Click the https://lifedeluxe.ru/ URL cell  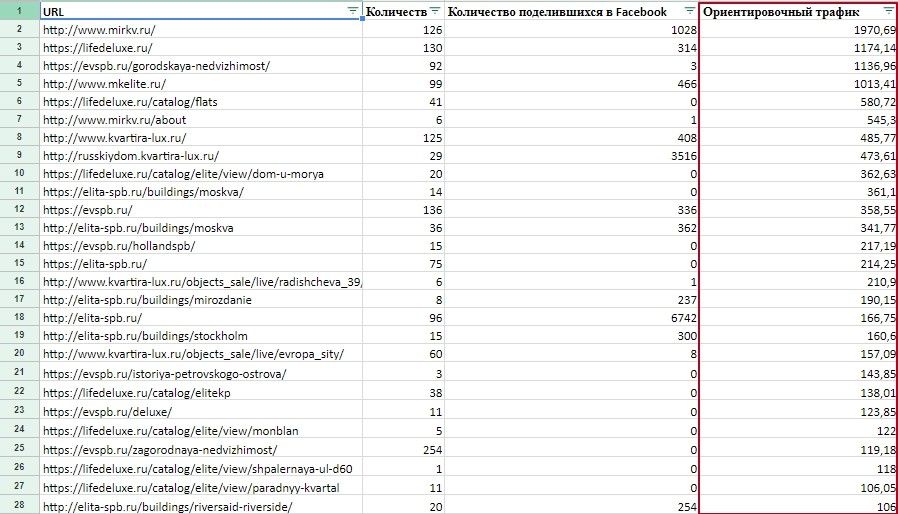point(98,48)
